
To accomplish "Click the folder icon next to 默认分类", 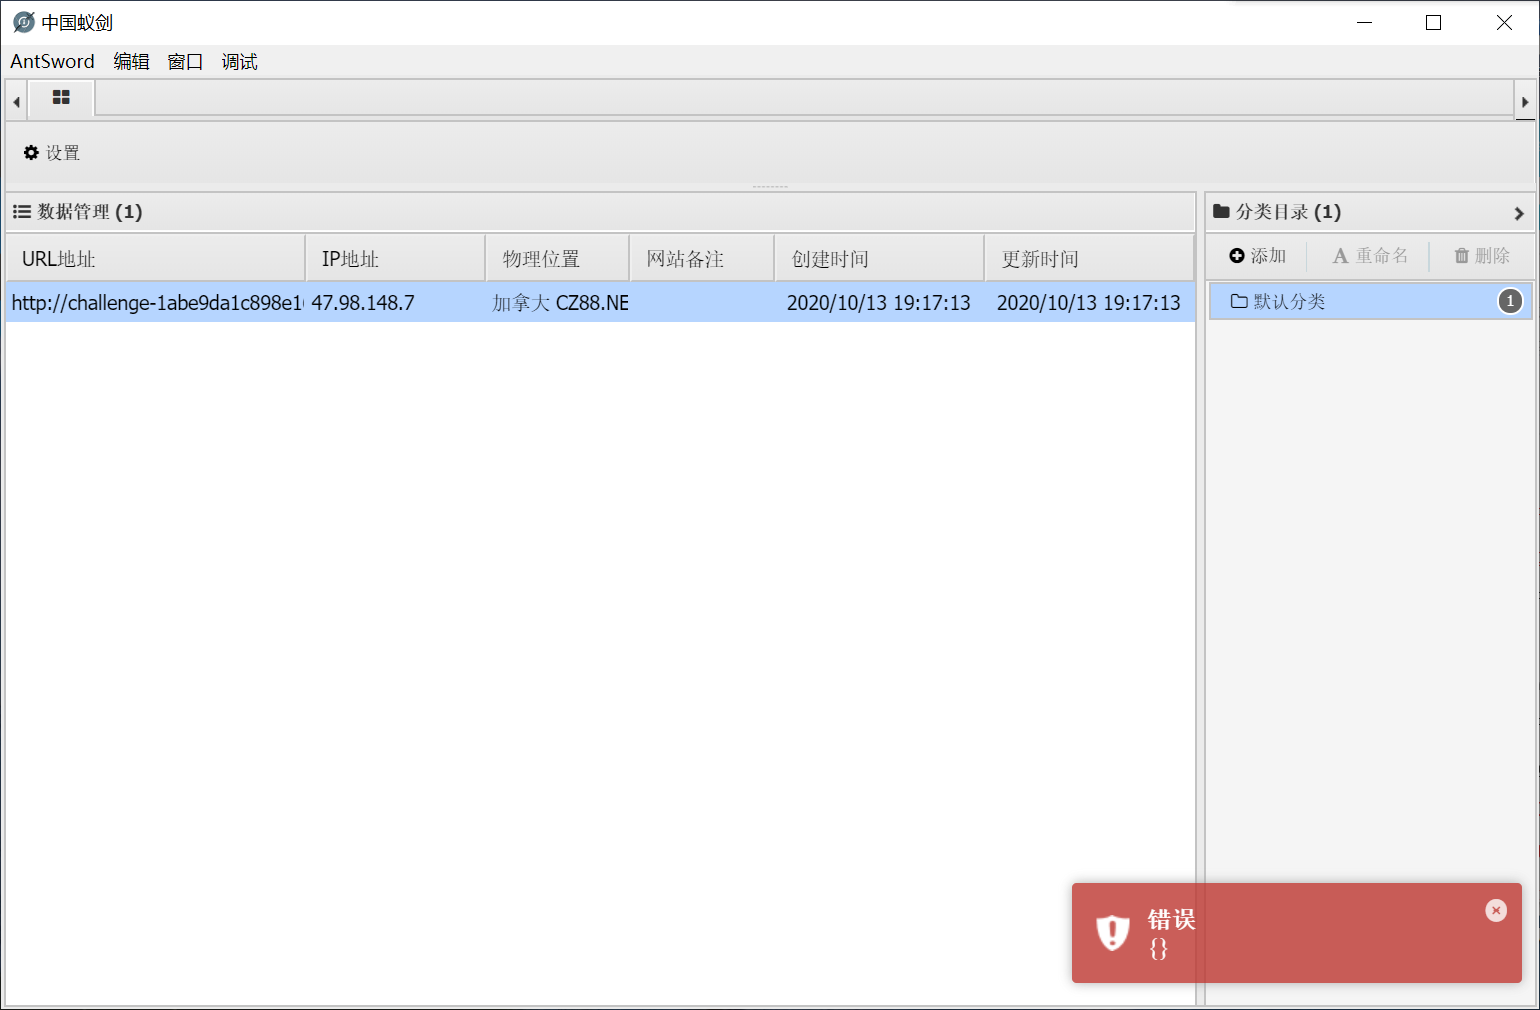I will (x=1237, y=301).
